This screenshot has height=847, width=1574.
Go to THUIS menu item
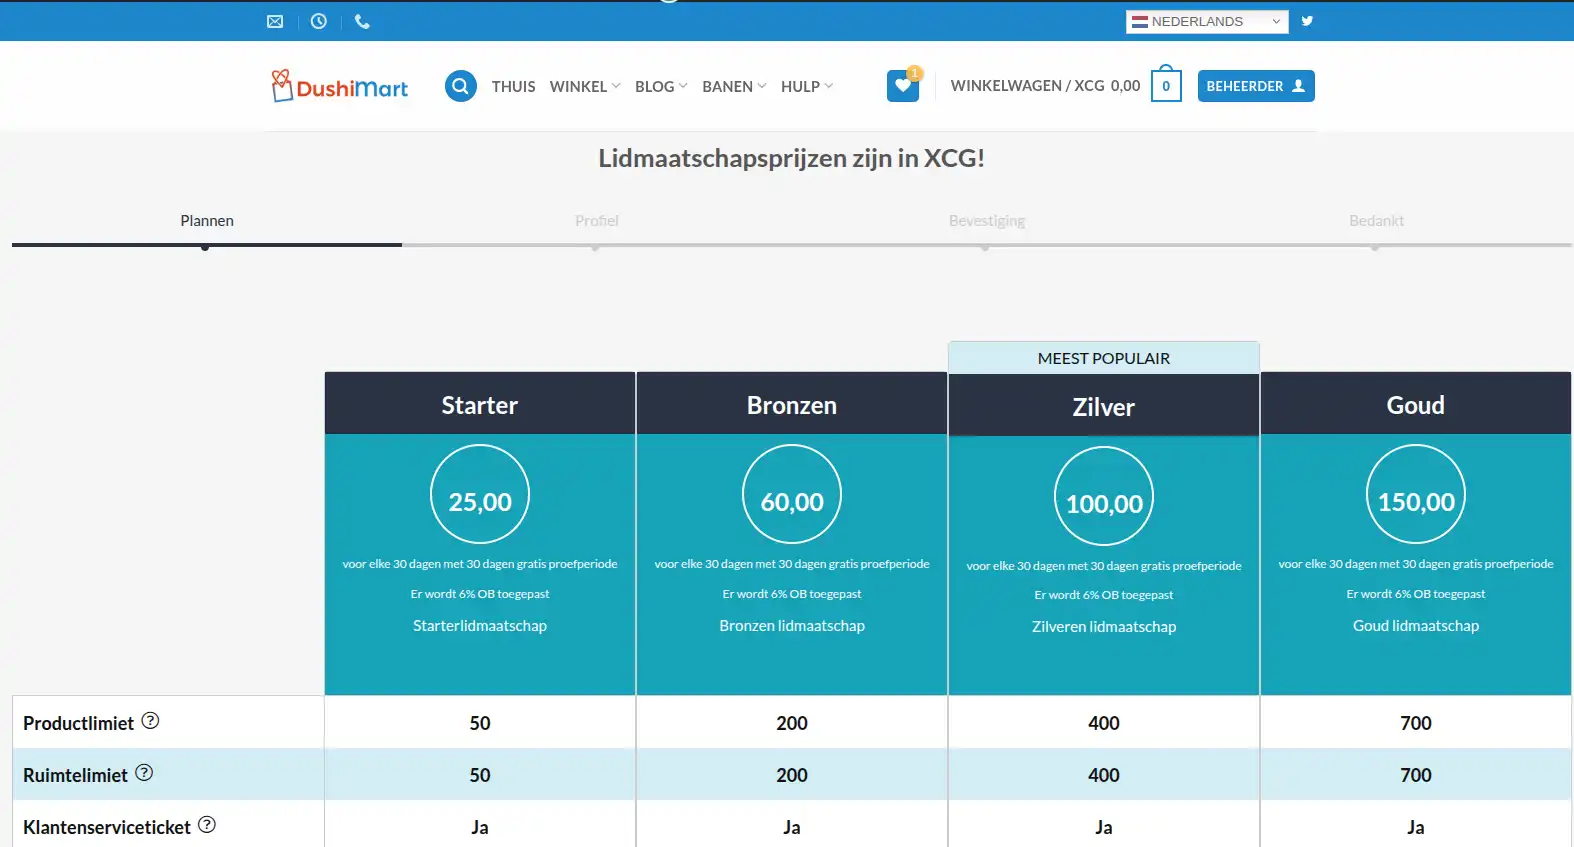(x=513, y=87)
